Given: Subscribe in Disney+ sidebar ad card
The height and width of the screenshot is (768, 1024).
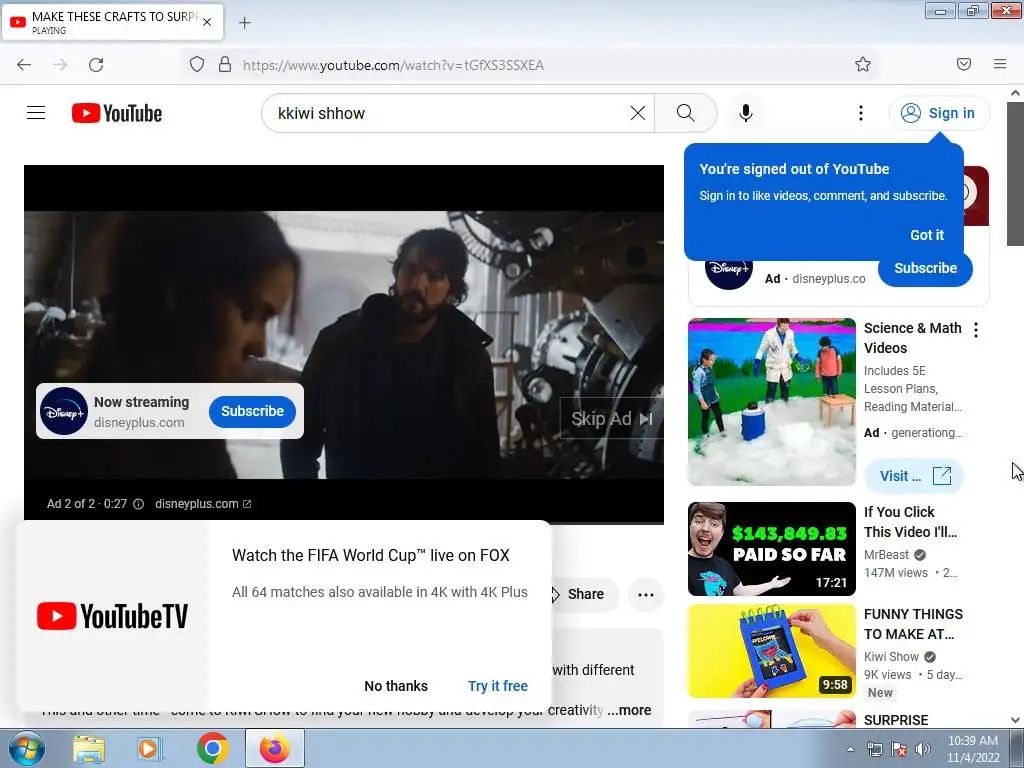Looking at the screenshot, I should click(925, 268).
